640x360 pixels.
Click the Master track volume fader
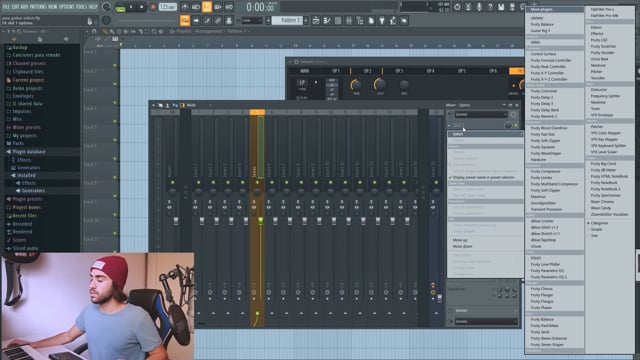point(176,221)
